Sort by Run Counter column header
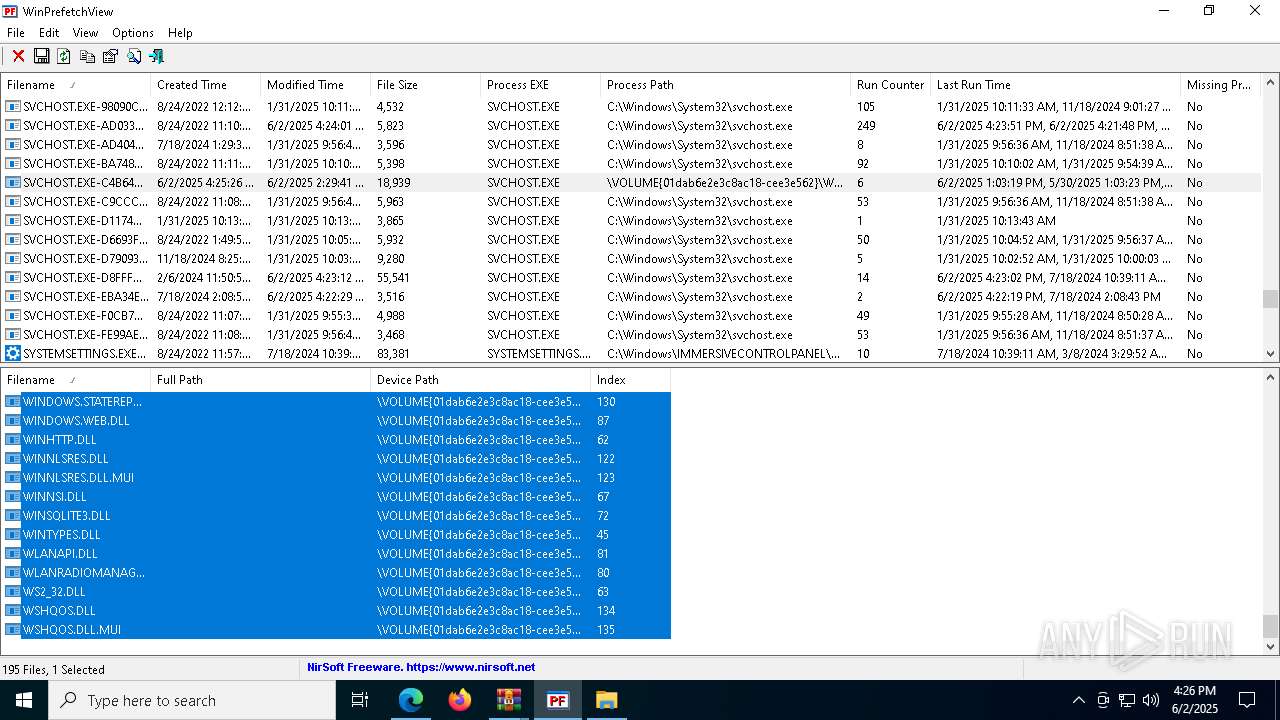The image size is (1280, 720). pos(890,85)
